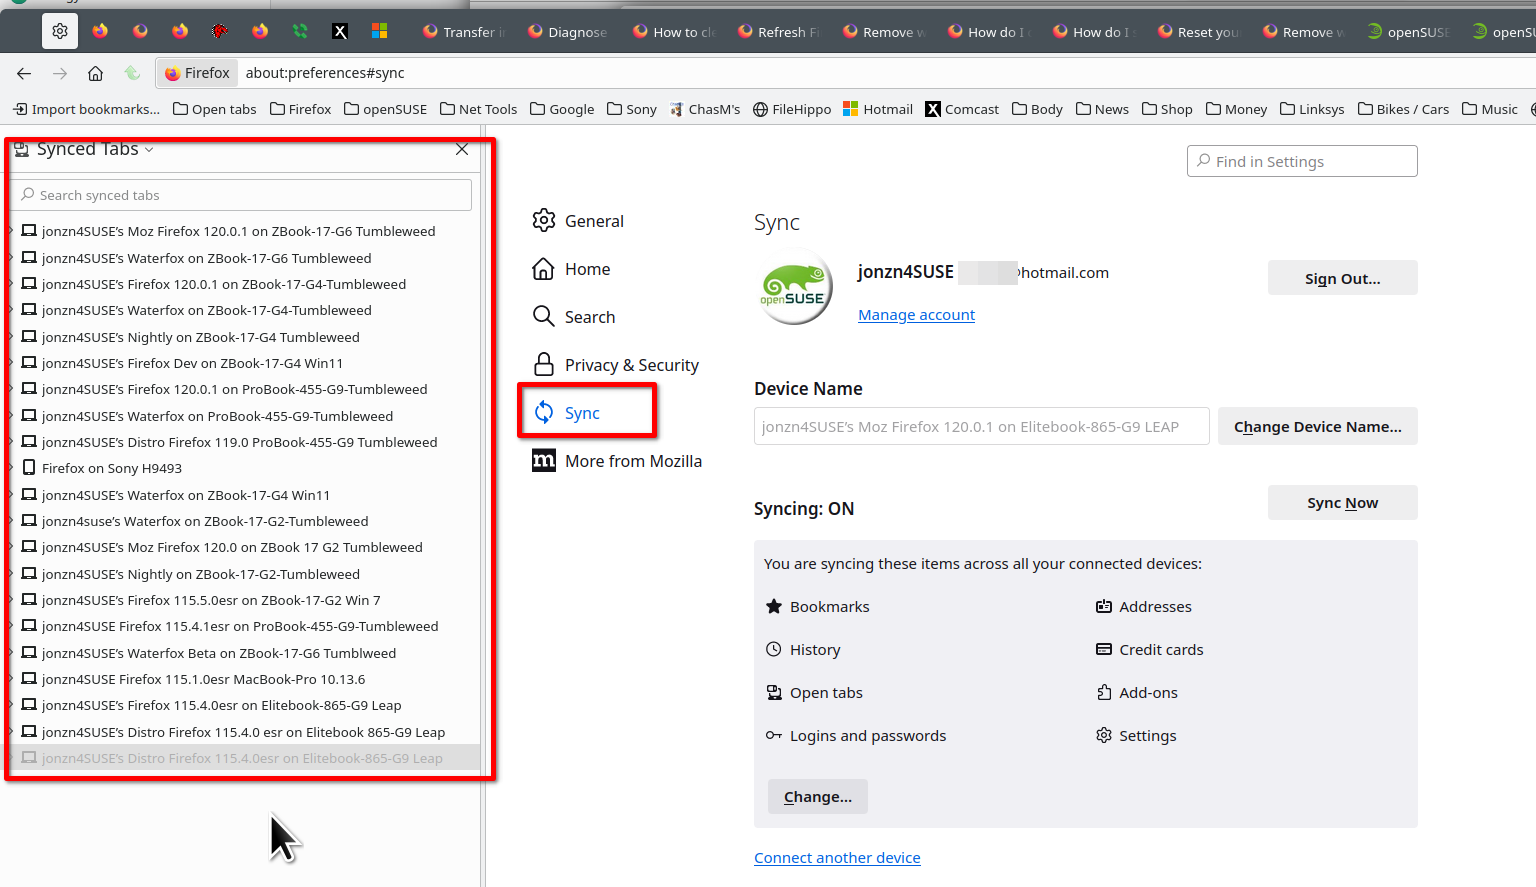This screenshot has height=887, width=1536.
Task: Open the Linksys bookmark folder
Action: pyautogui.click(x=1312, y=109)
